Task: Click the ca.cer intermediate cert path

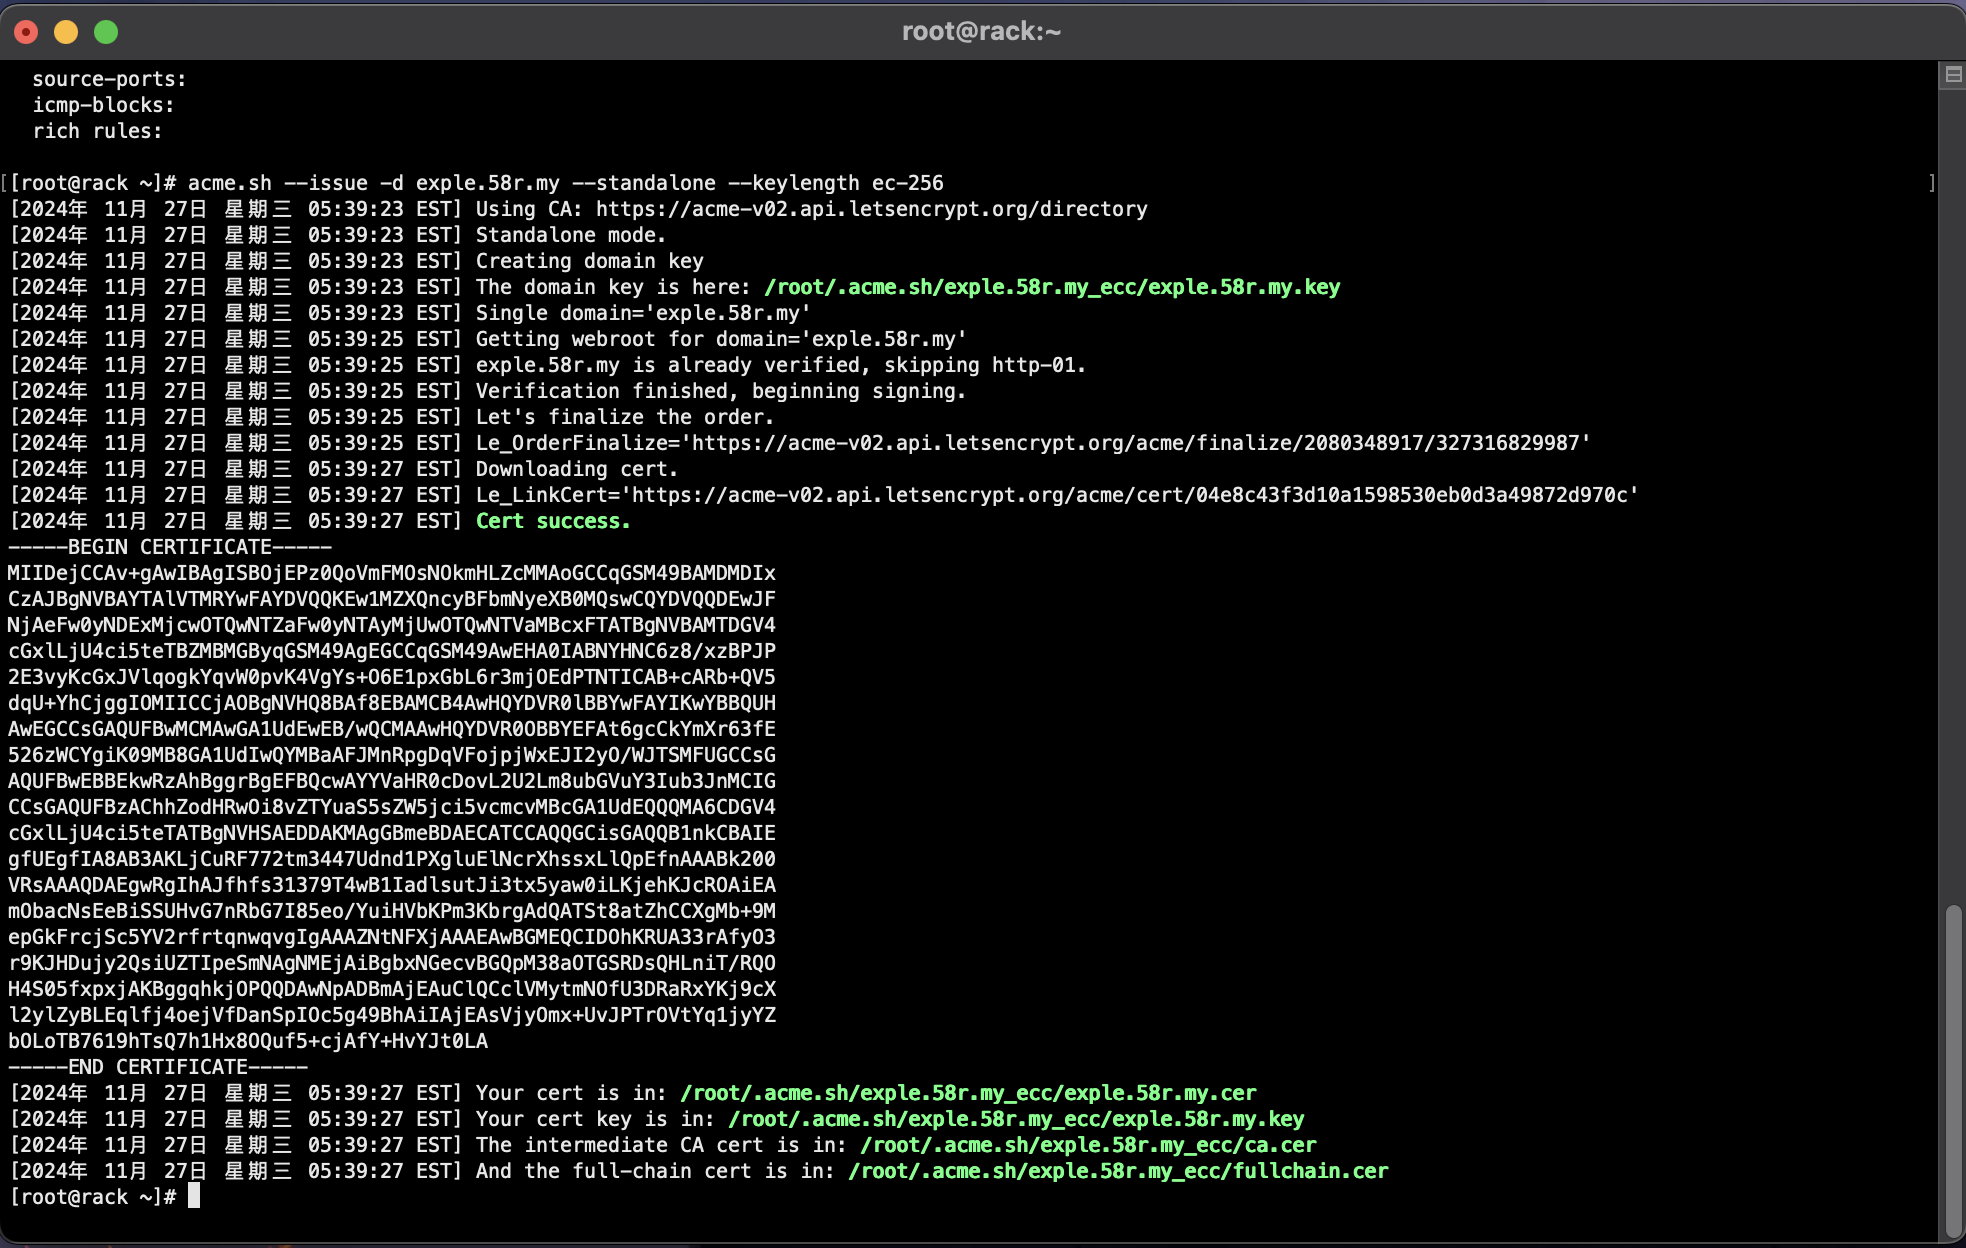Action: point(1088,1145)
